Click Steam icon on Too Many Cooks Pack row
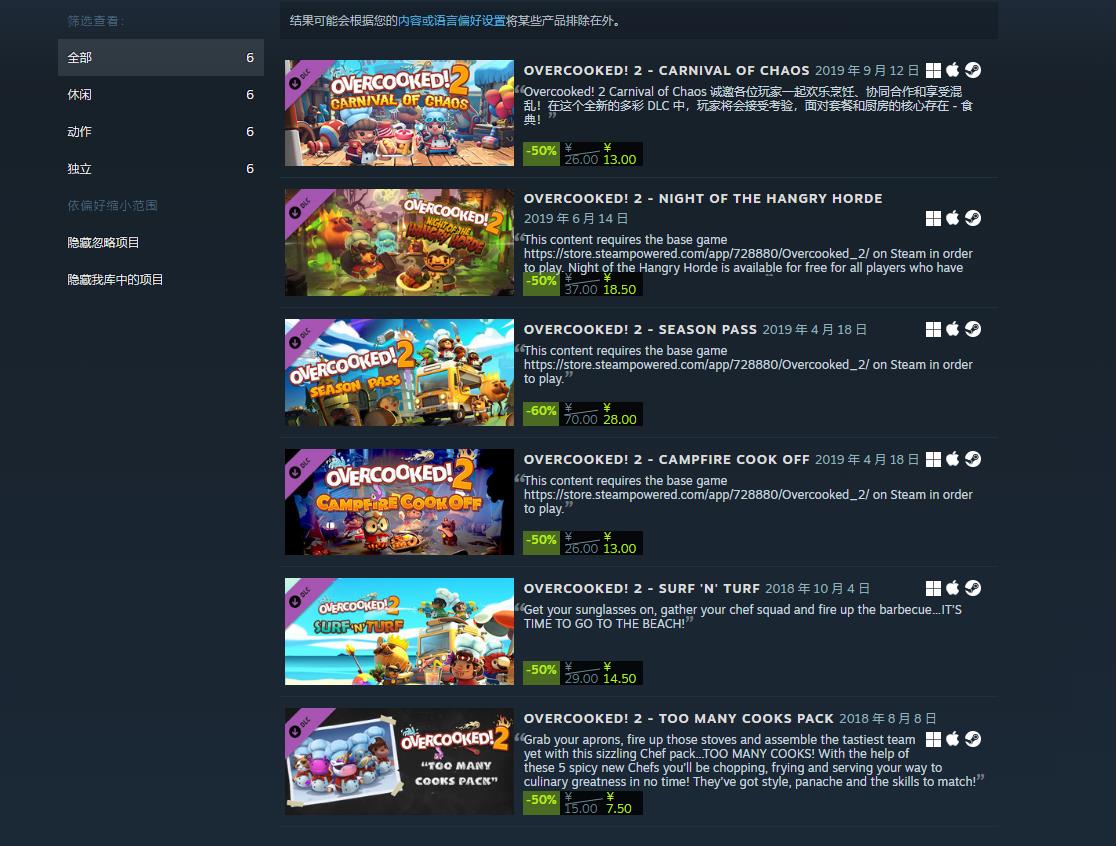 click(x=973, y=739)
